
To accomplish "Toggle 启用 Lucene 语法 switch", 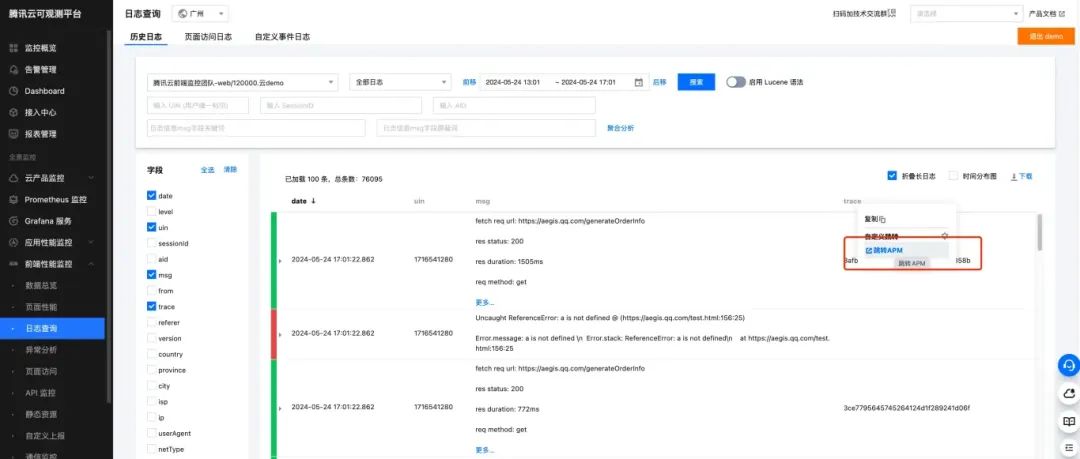I will pos(736,82).
